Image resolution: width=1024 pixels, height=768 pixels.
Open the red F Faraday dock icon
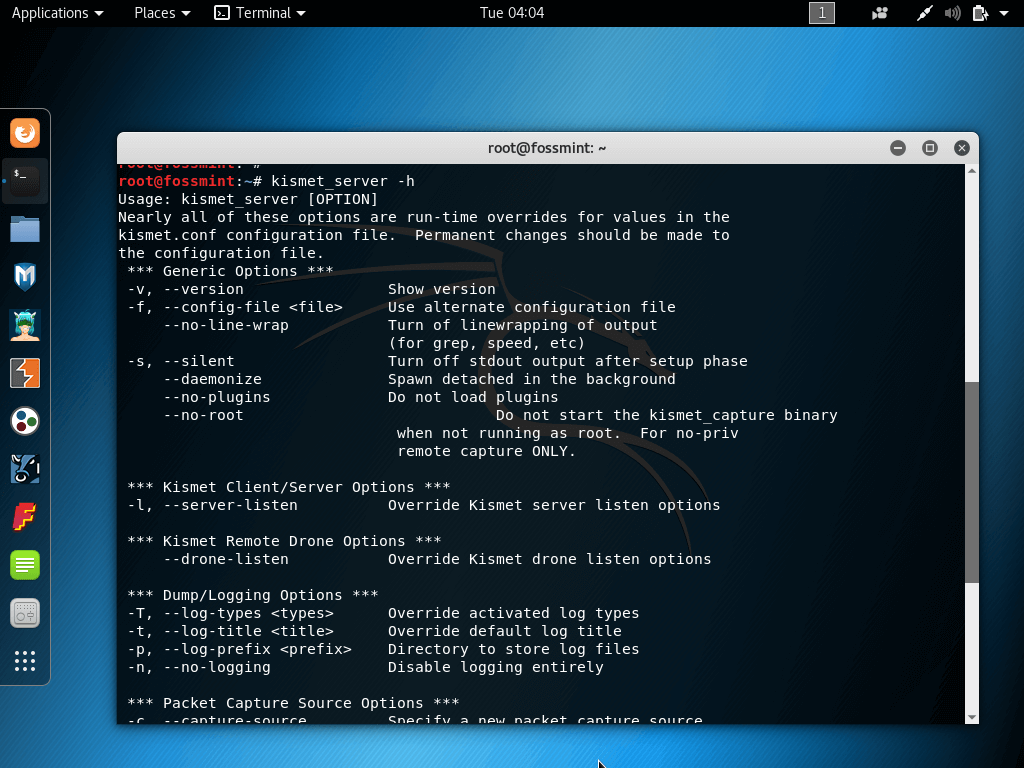coord(25,517)
